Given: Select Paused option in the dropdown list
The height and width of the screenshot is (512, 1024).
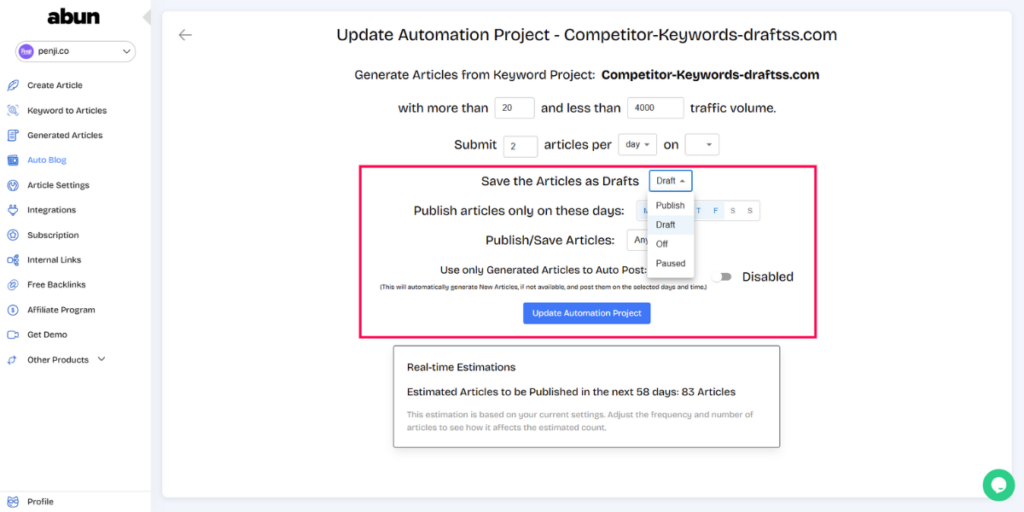Looking at the screenshot, I should pyautogui.click(x=670, y=263).
